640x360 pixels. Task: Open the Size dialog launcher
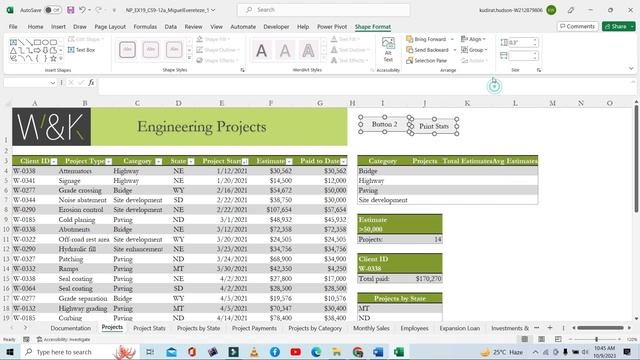pos(539,70)
